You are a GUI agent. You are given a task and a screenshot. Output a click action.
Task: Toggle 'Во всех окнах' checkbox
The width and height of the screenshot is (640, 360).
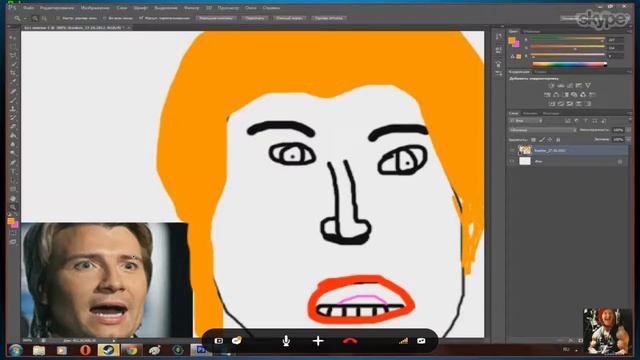[x=105, y=18]
